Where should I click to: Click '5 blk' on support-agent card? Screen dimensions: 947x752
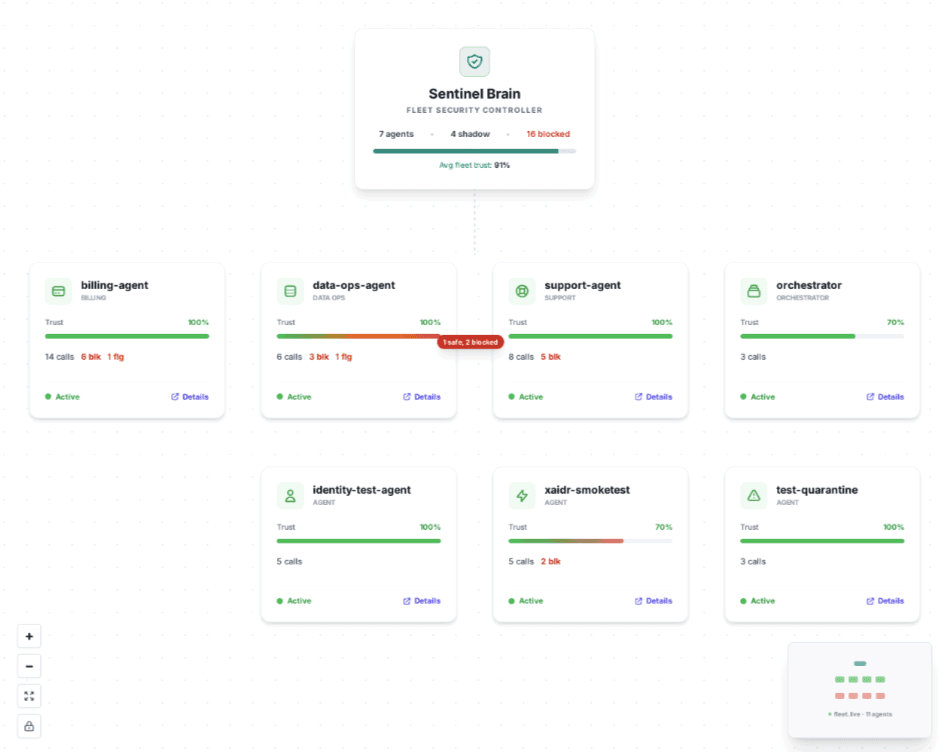click(x=550, y=357)
